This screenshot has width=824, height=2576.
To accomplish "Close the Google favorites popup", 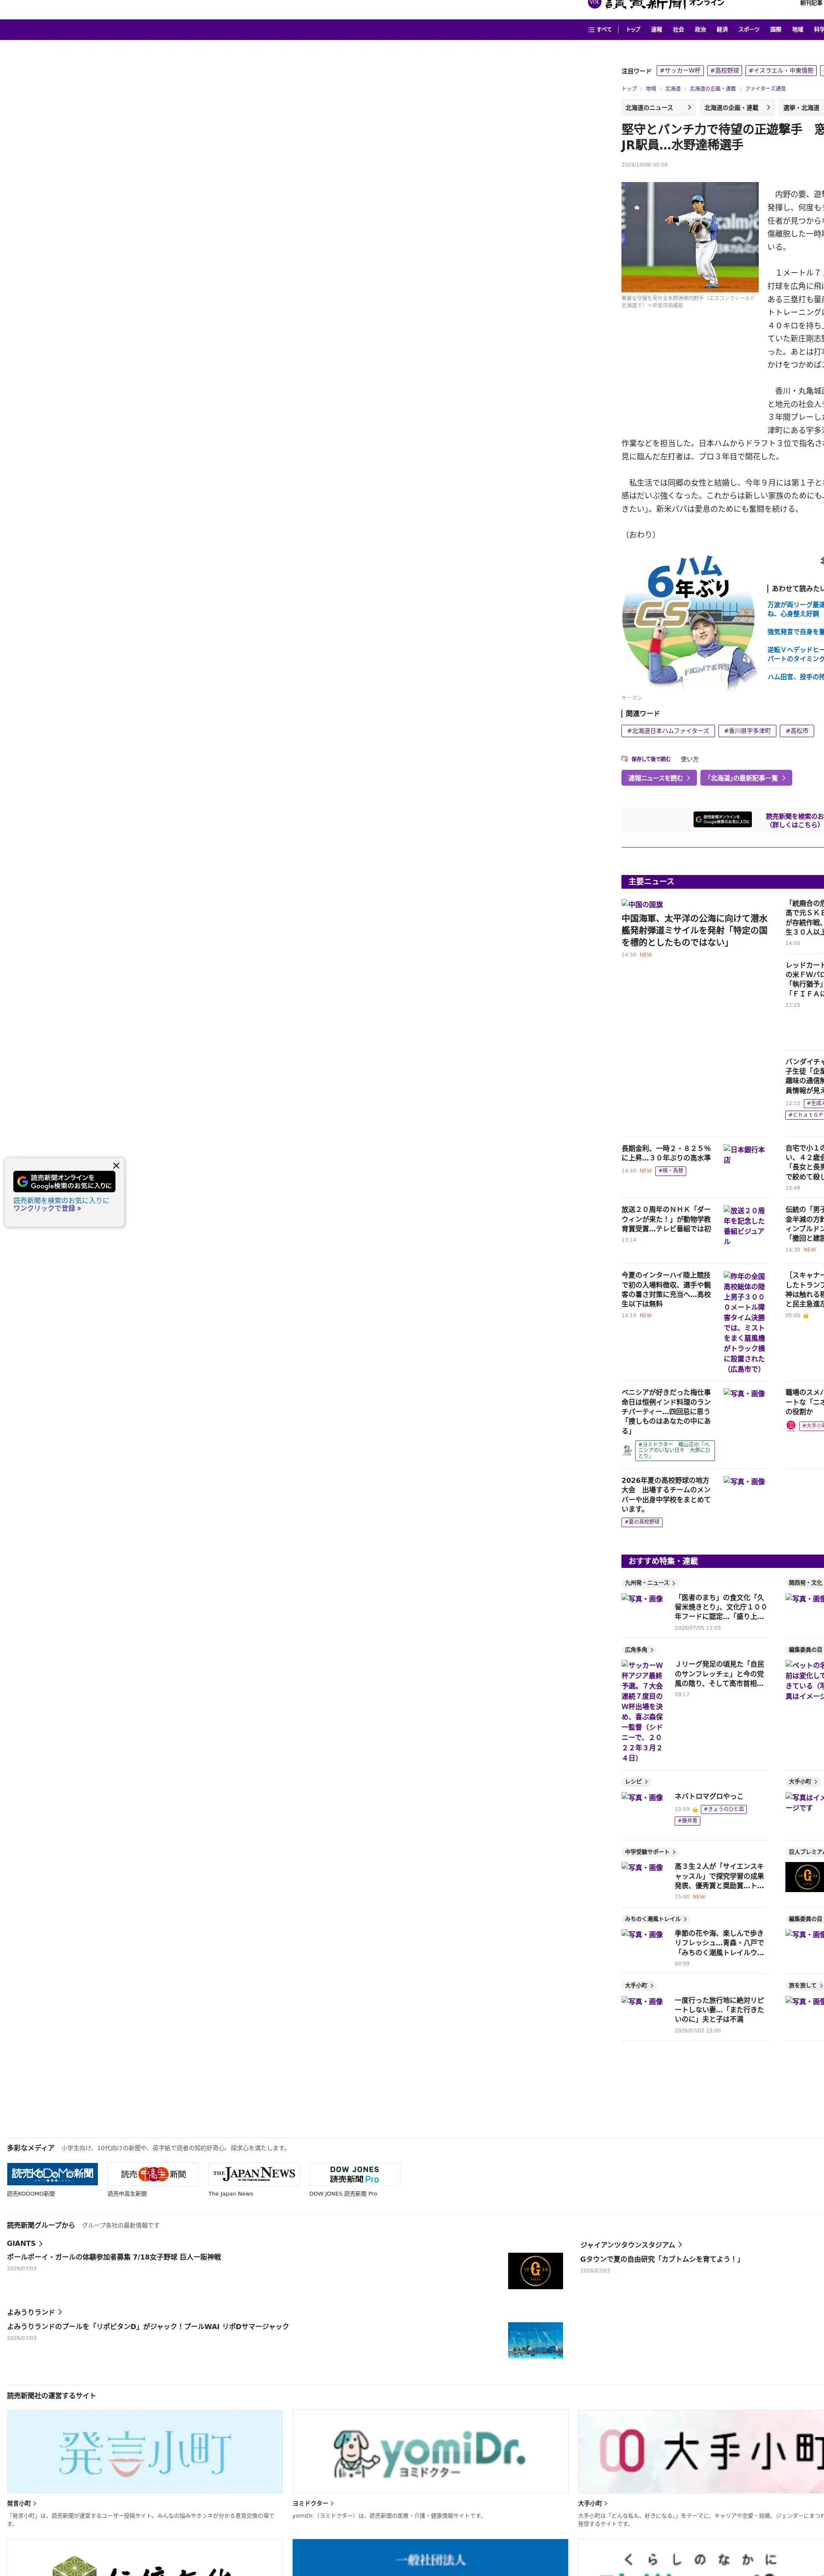I will (116, 1165).
